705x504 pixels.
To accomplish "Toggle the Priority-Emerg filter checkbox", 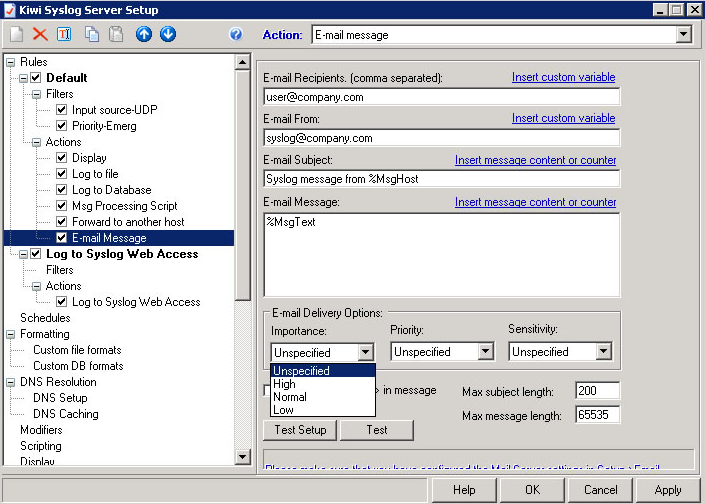I will click(62, 126).
